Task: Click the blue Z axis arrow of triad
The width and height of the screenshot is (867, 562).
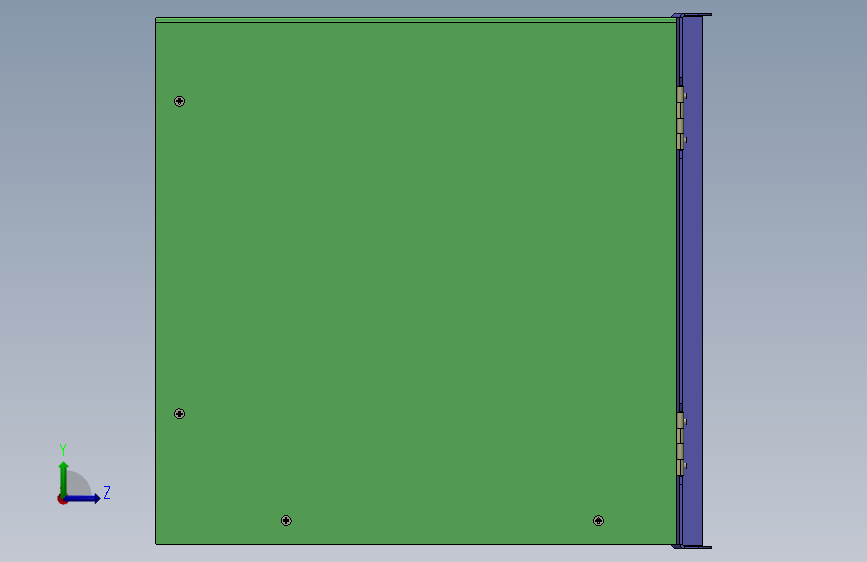Action: click(83, 498)
